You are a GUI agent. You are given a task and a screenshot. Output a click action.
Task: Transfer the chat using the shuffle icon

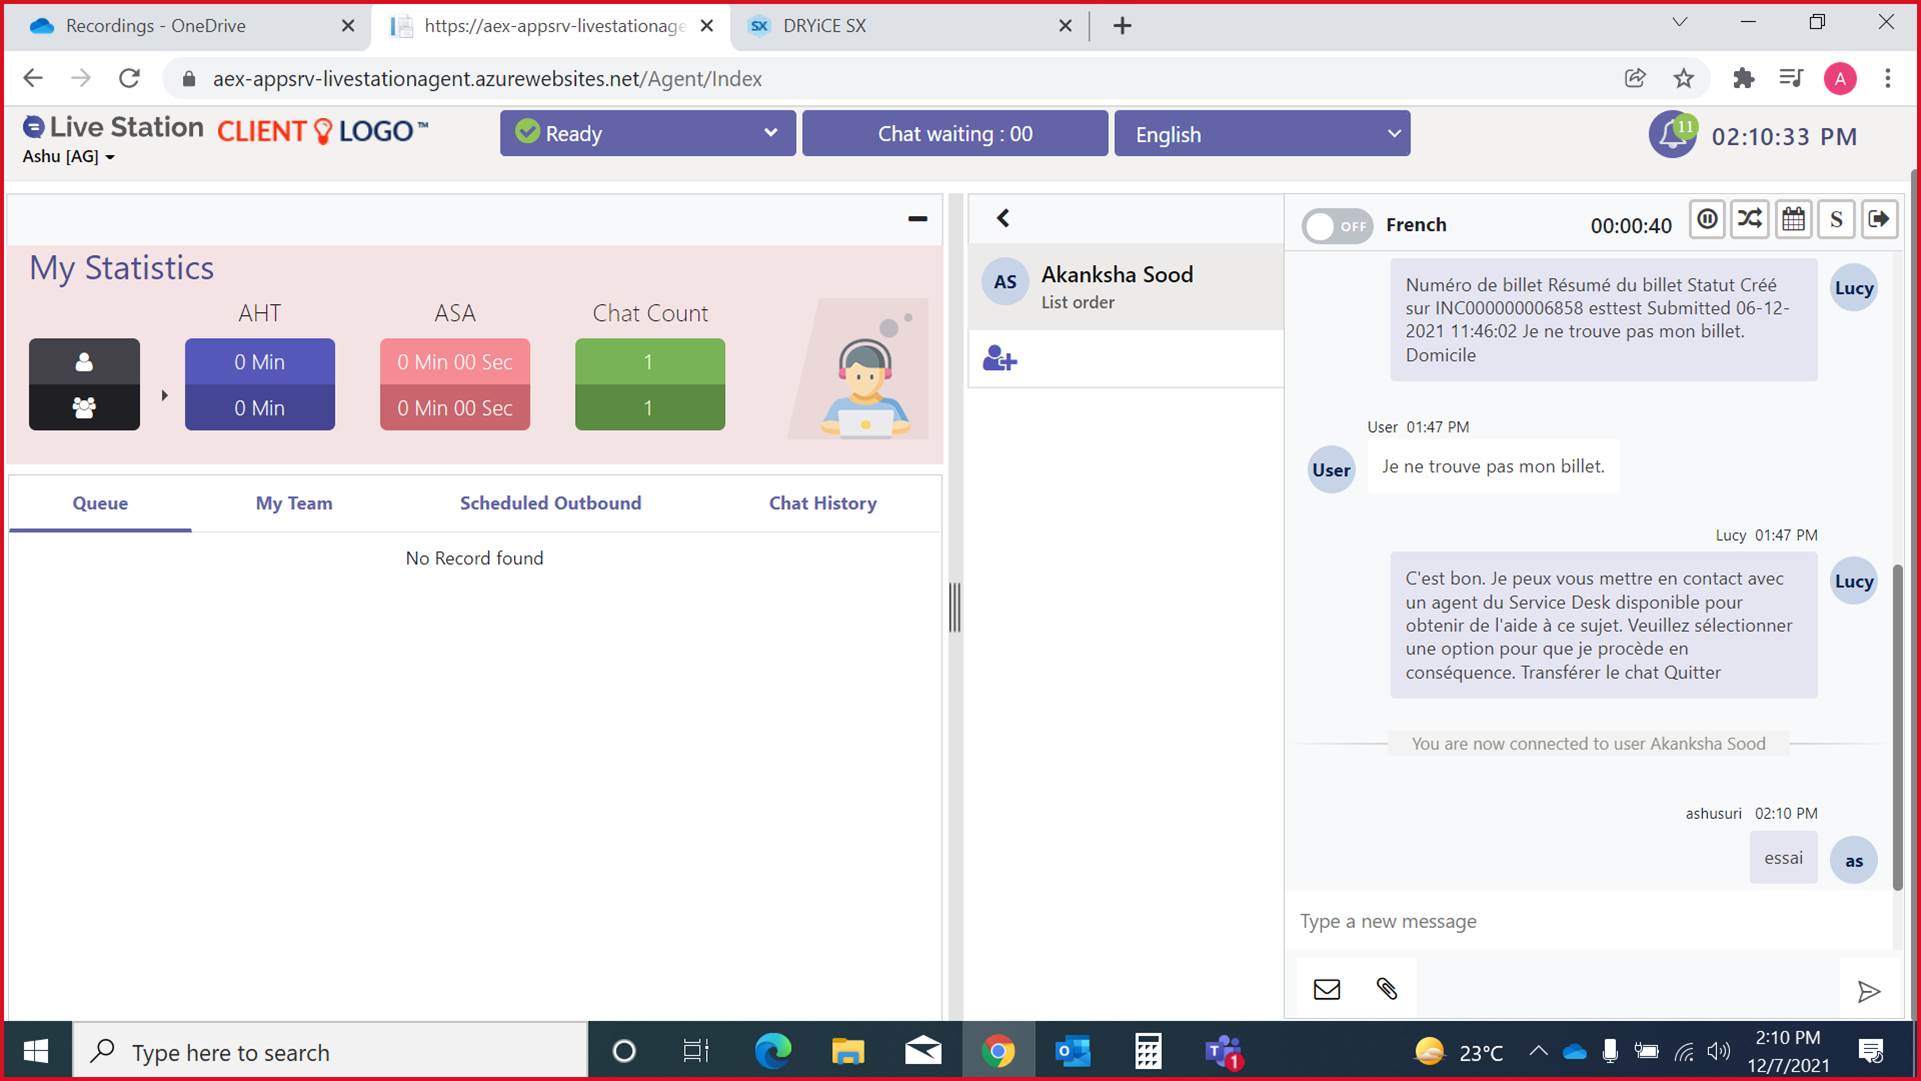click(1750, 219)
